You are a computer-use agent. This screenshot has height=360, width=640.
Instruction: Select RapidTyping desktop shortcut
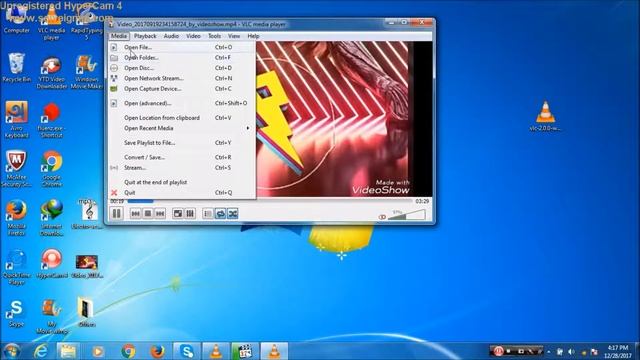coord(86,22)
